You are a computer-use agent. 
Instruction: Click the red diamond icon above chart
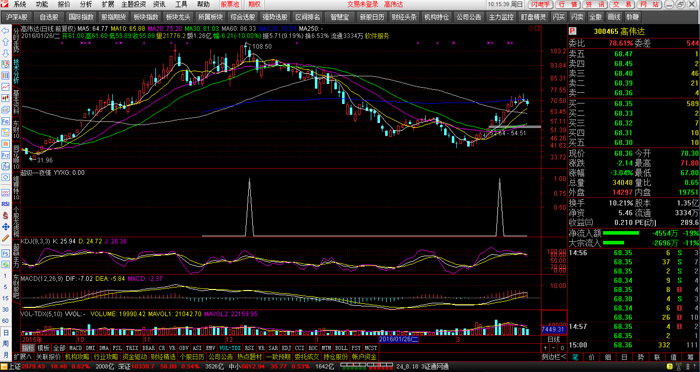[530, 28]
